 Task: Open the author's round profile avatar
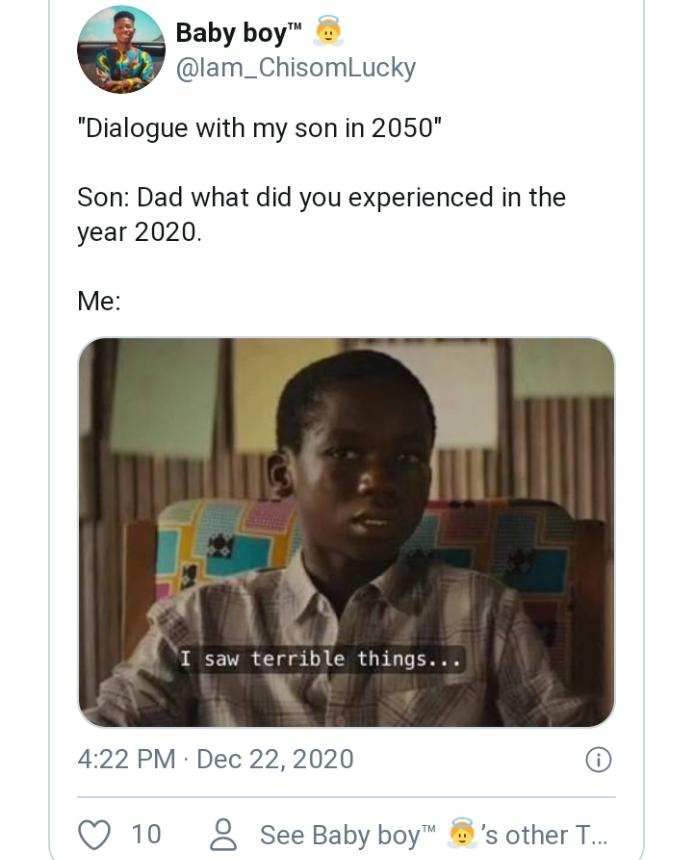(121, 50)
